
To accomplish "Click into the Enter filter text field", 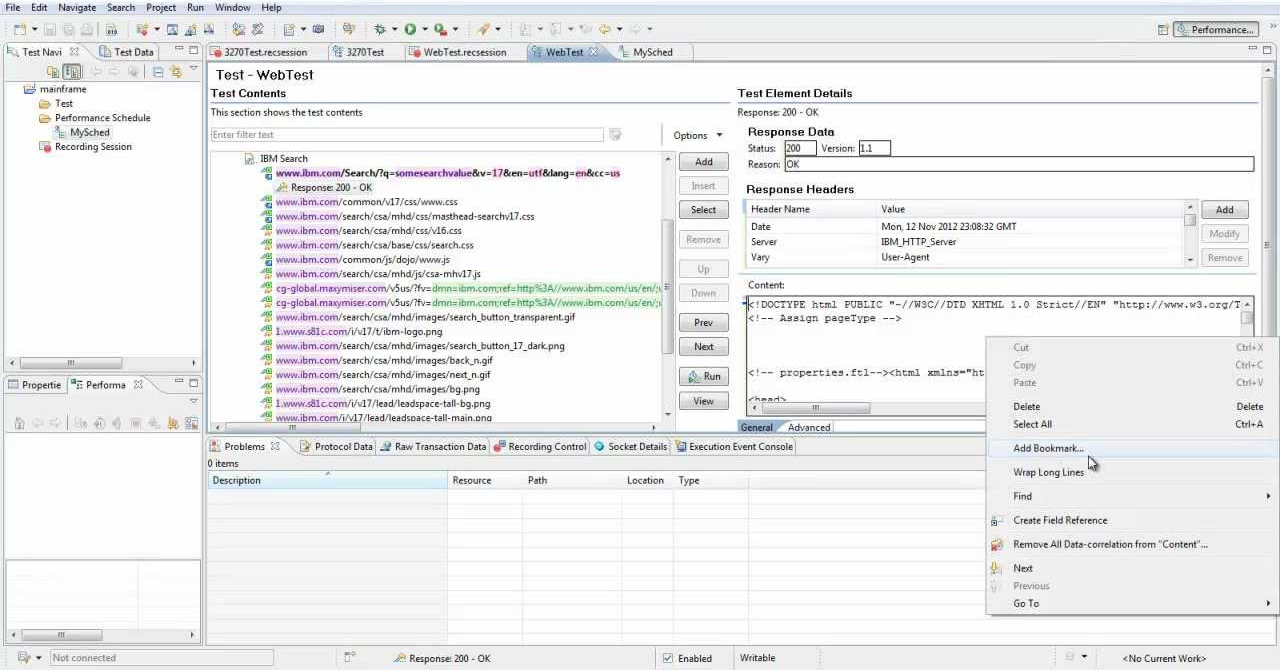I will 407,135.
